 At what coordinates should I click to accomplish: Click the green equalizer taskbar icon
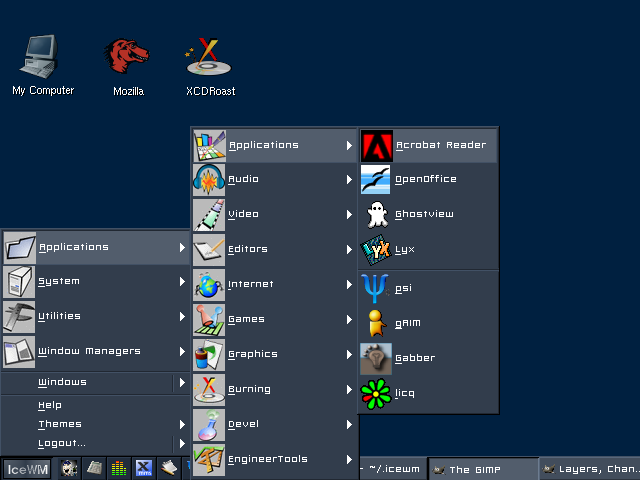click(x=119, y=469)
